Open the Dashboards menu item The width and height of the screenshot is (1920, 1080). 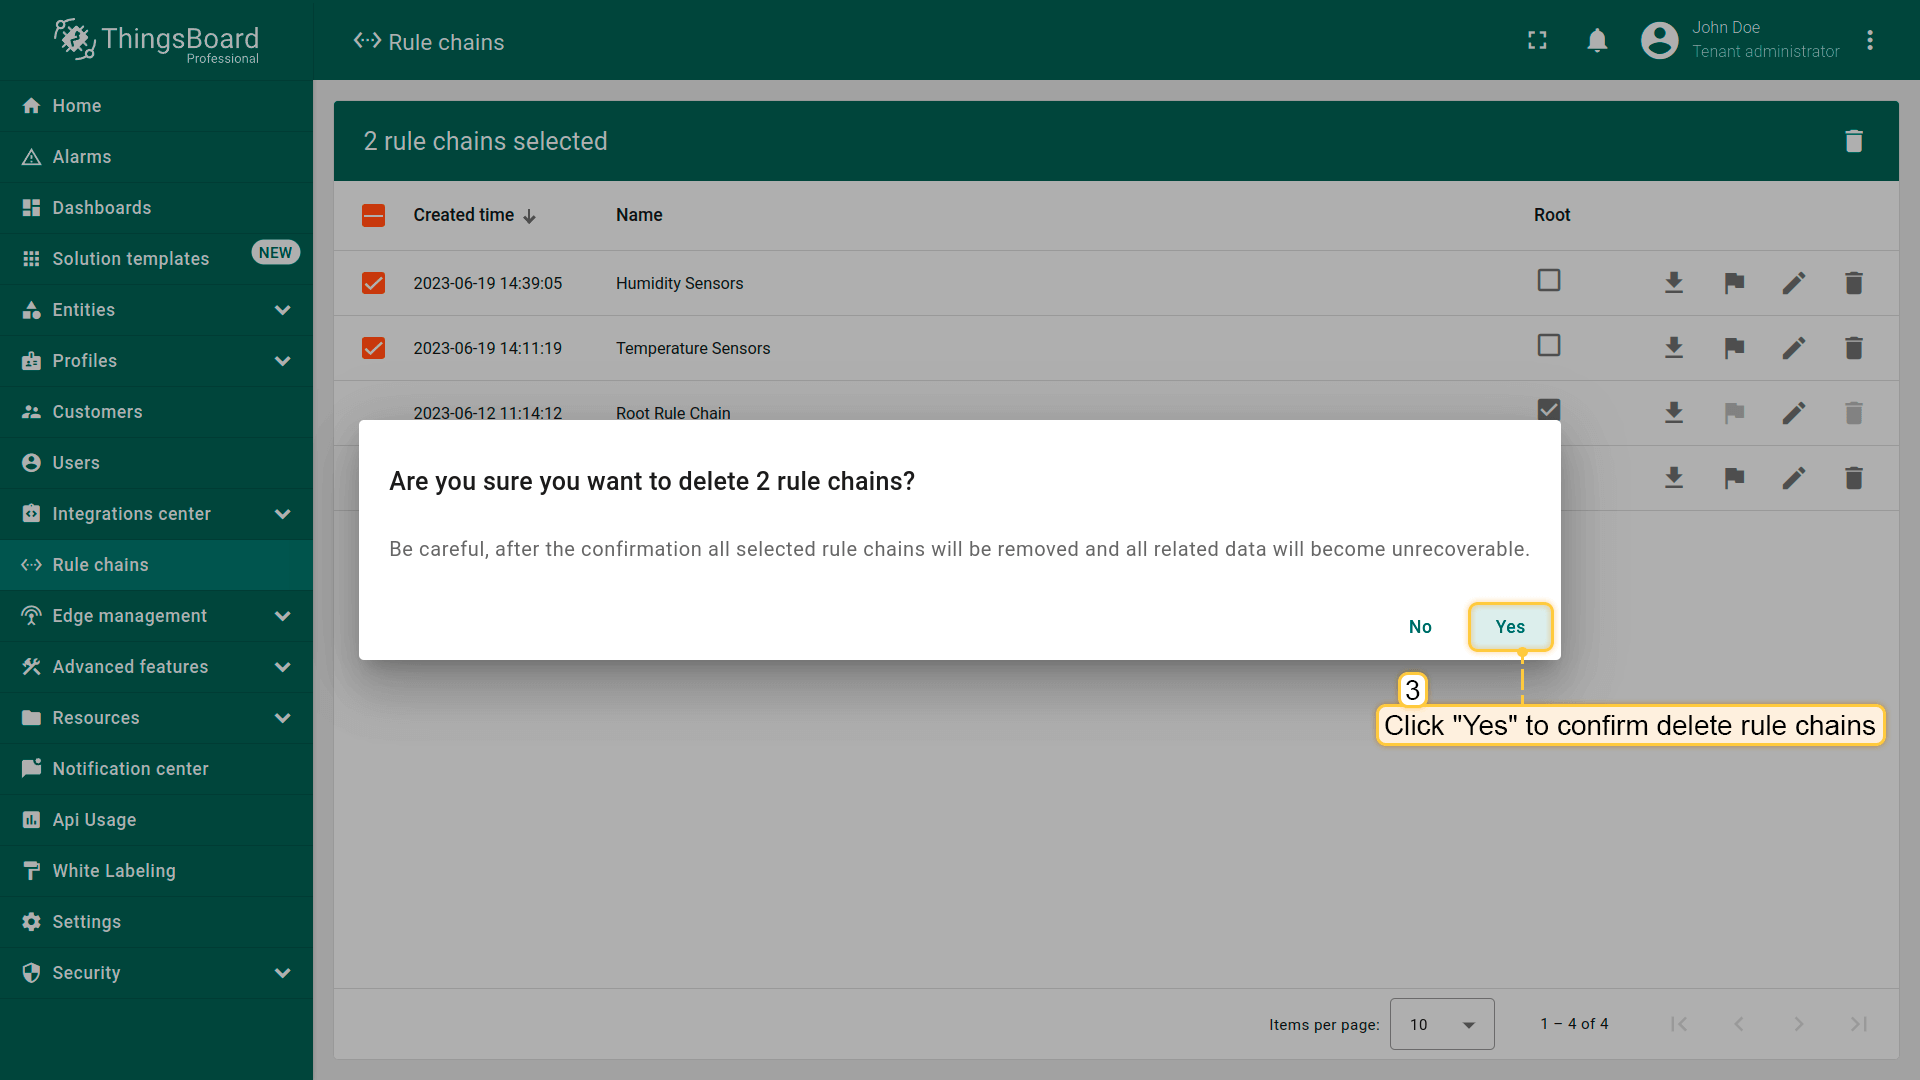(102, 208)
